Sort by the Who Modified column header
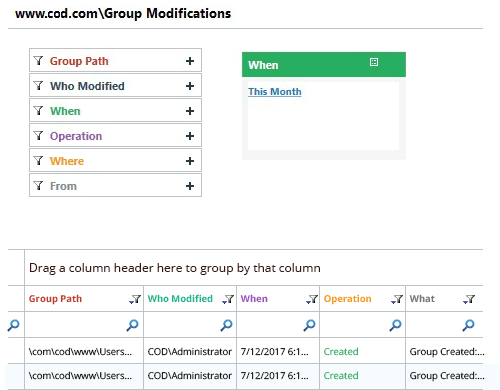 point(180,299)
